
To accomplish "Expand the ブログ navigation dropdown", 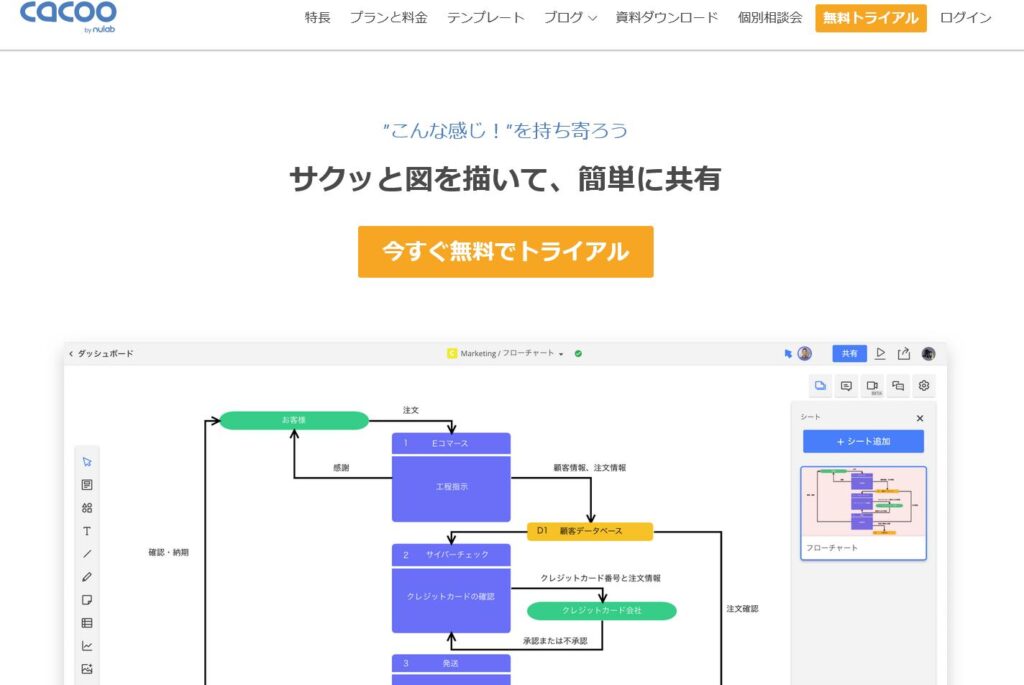I will coord(569,17).
